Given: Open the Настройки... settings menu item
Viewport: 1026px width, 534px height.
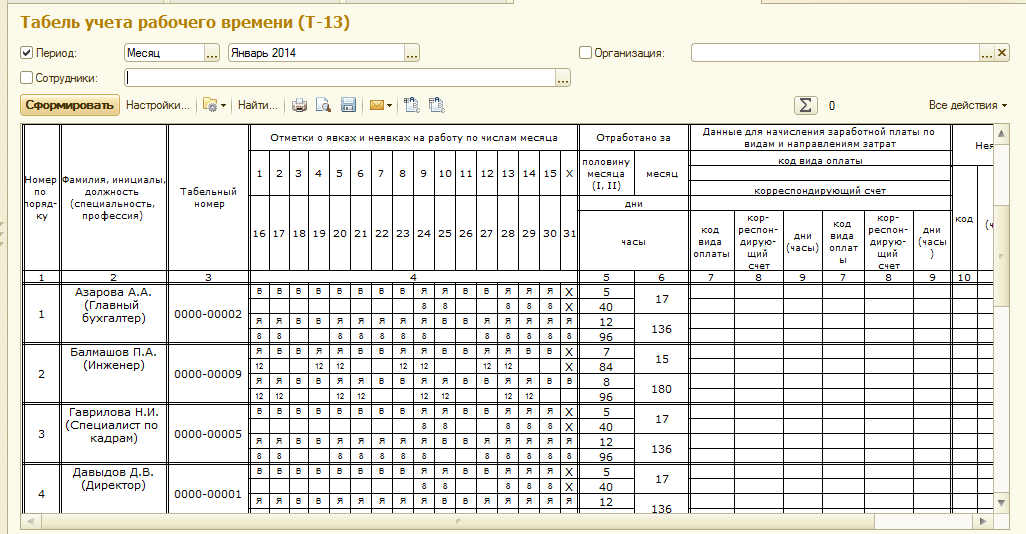Looking at the screenshot, I should [x=157, y=105].
